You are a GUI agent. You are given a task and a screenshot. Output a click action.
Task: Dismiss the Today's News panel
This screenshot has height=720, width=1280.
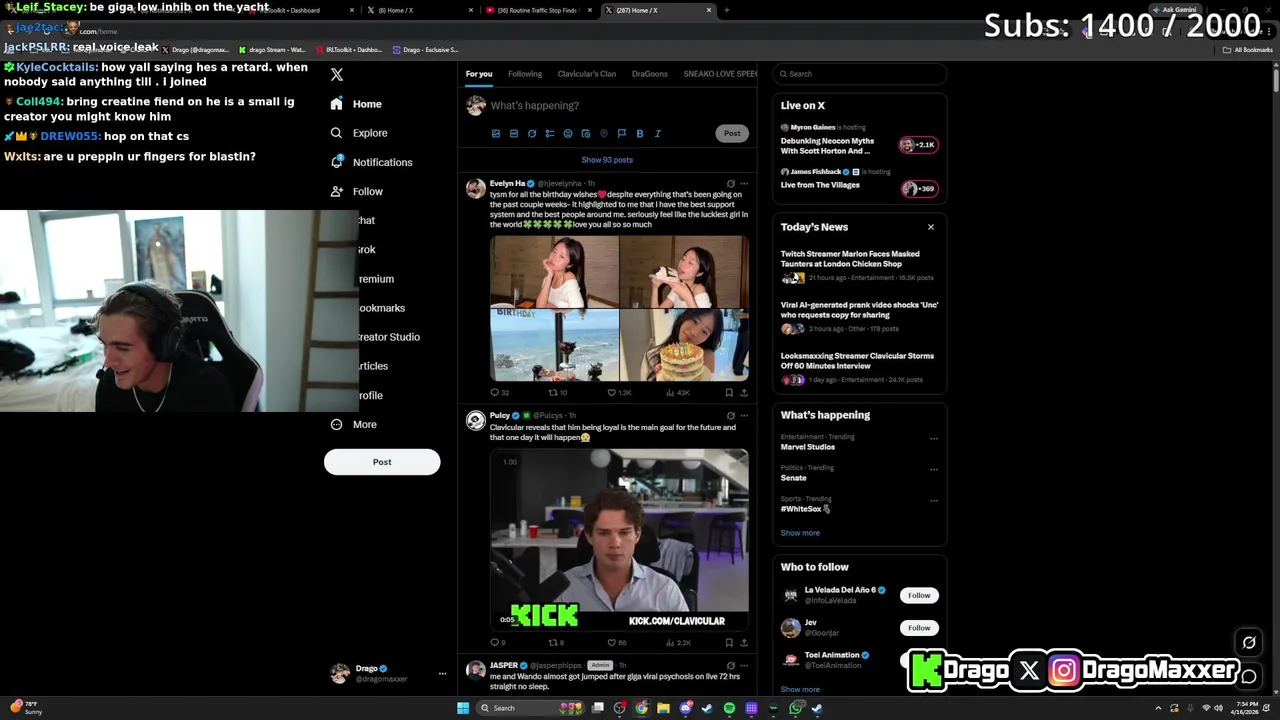coord(931,227)
